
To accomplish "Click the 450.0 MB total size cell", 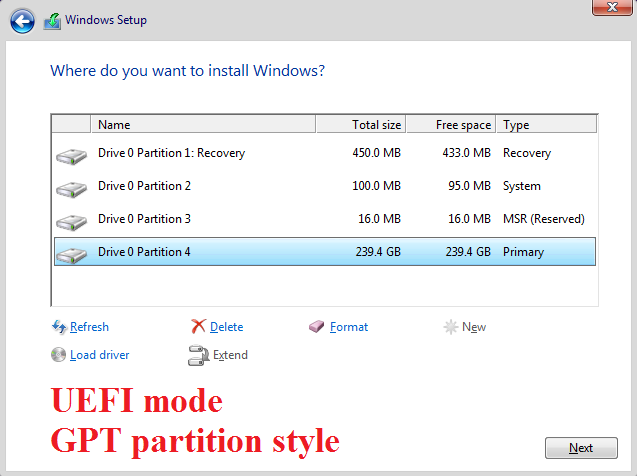I will coord(377,153).
